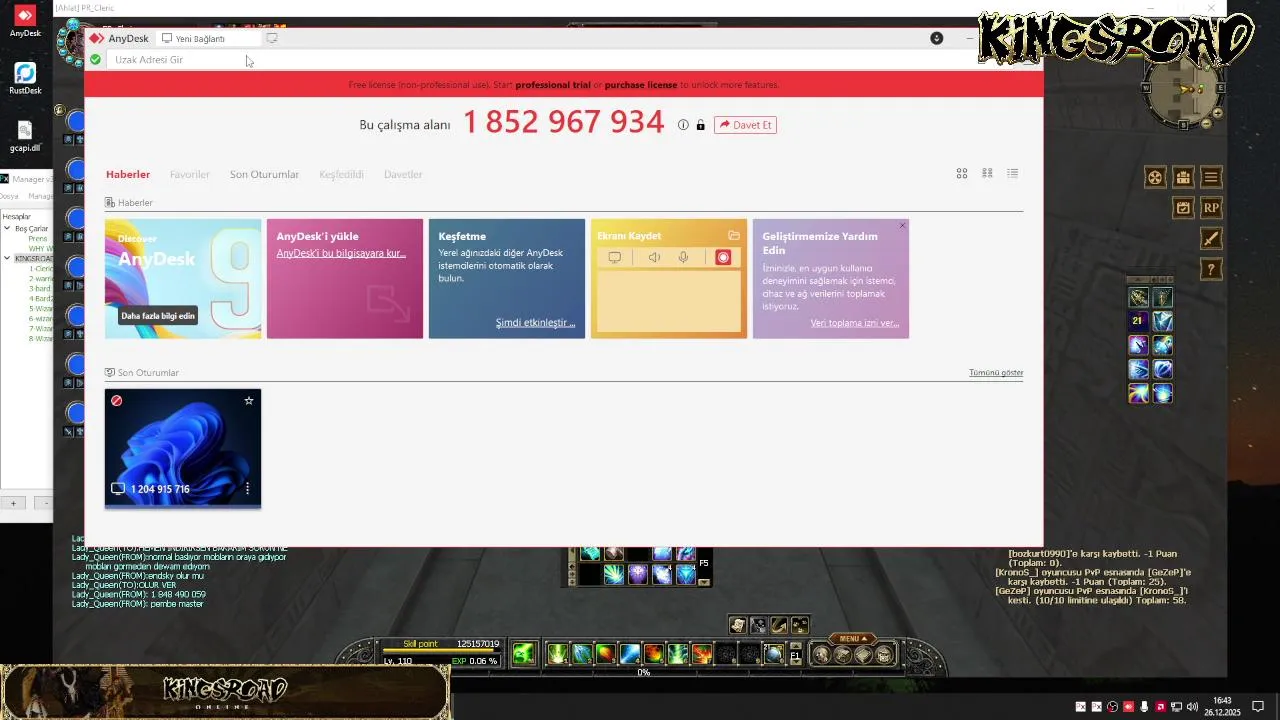Click the screen icon in Ekranı Kaydet
Screen dimensions: 1280x720
(x=615, y=257)
